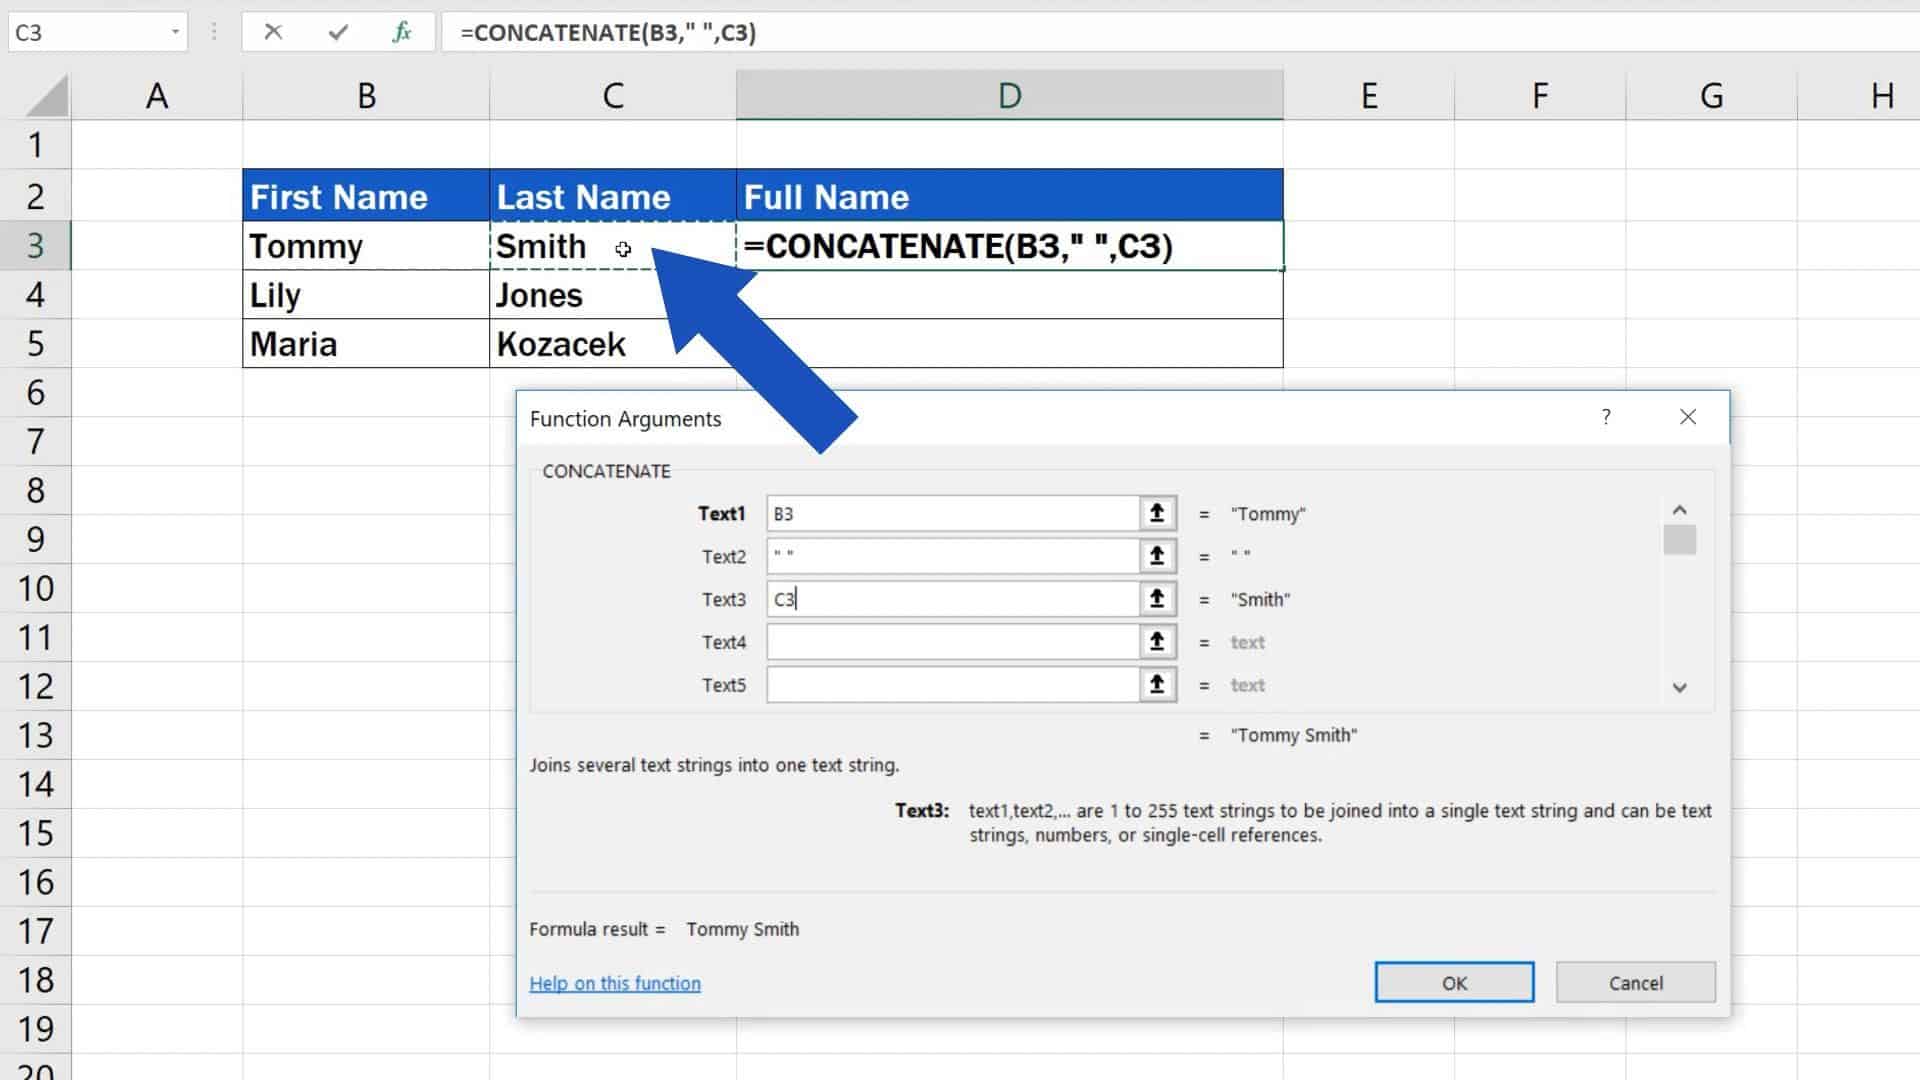Click the scroll-down chevron in the arguments list
Screen dimensions: 1920x1080
(1680, 688)
